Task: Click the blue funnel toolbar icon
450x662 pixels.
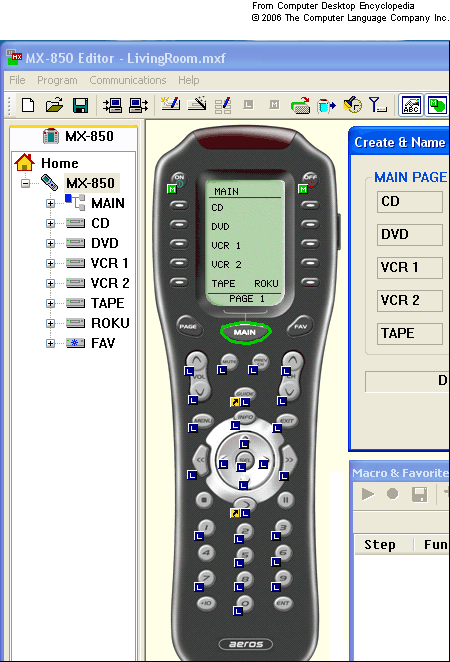Action: tap(377, 105)
